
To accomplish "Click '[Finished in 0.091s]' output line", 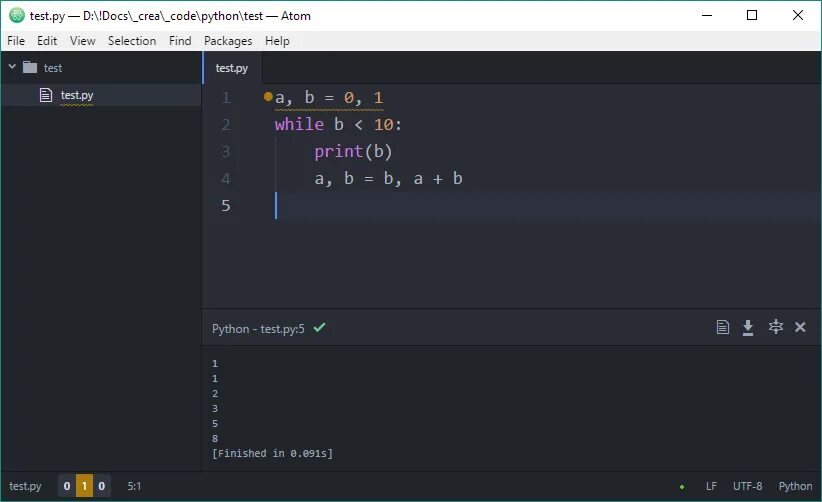I will point(272,453).
